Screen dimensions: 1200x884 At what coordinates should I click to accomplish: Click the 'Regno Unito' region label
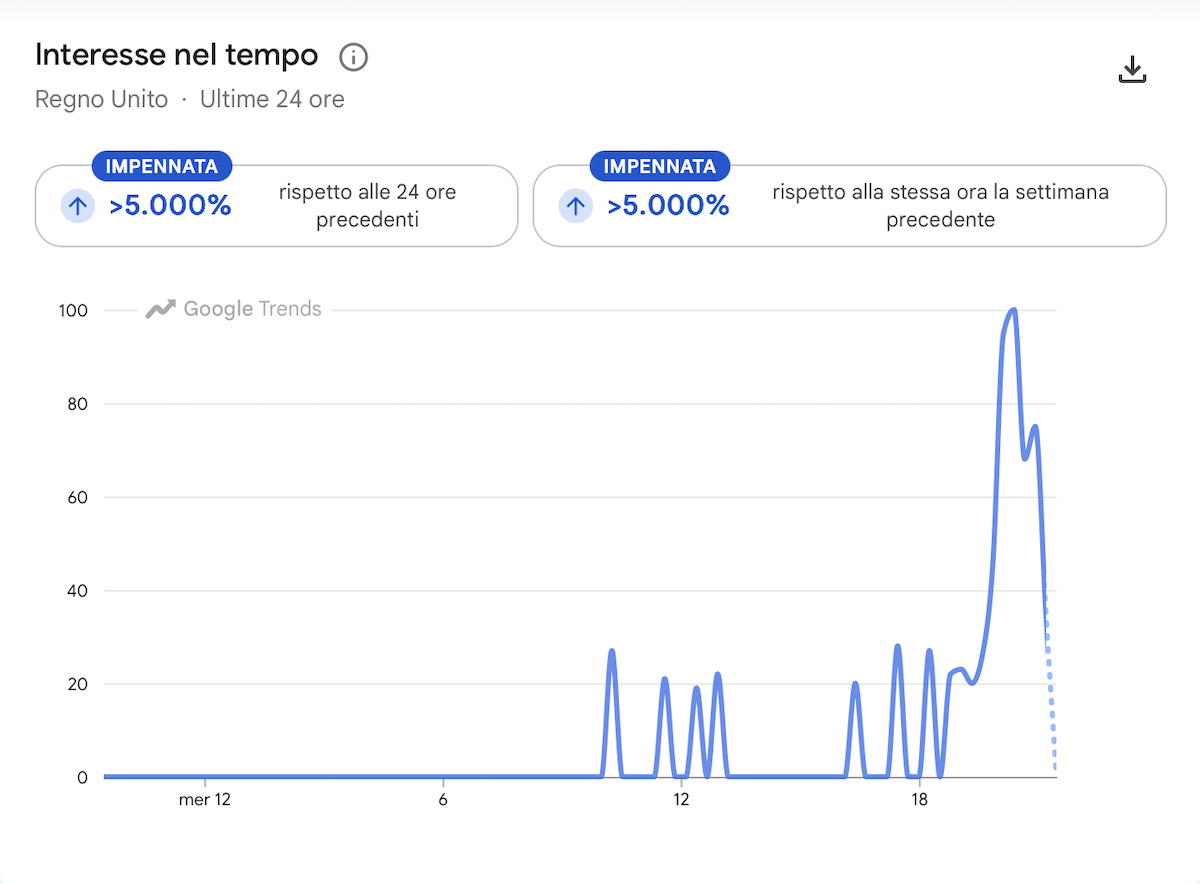[101, 100]
